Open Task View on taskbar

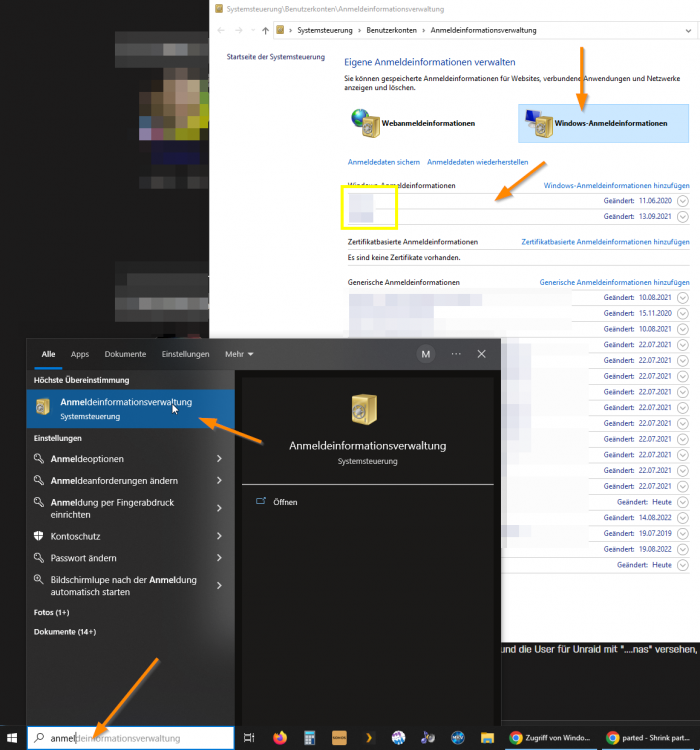(x=249, y=738)
